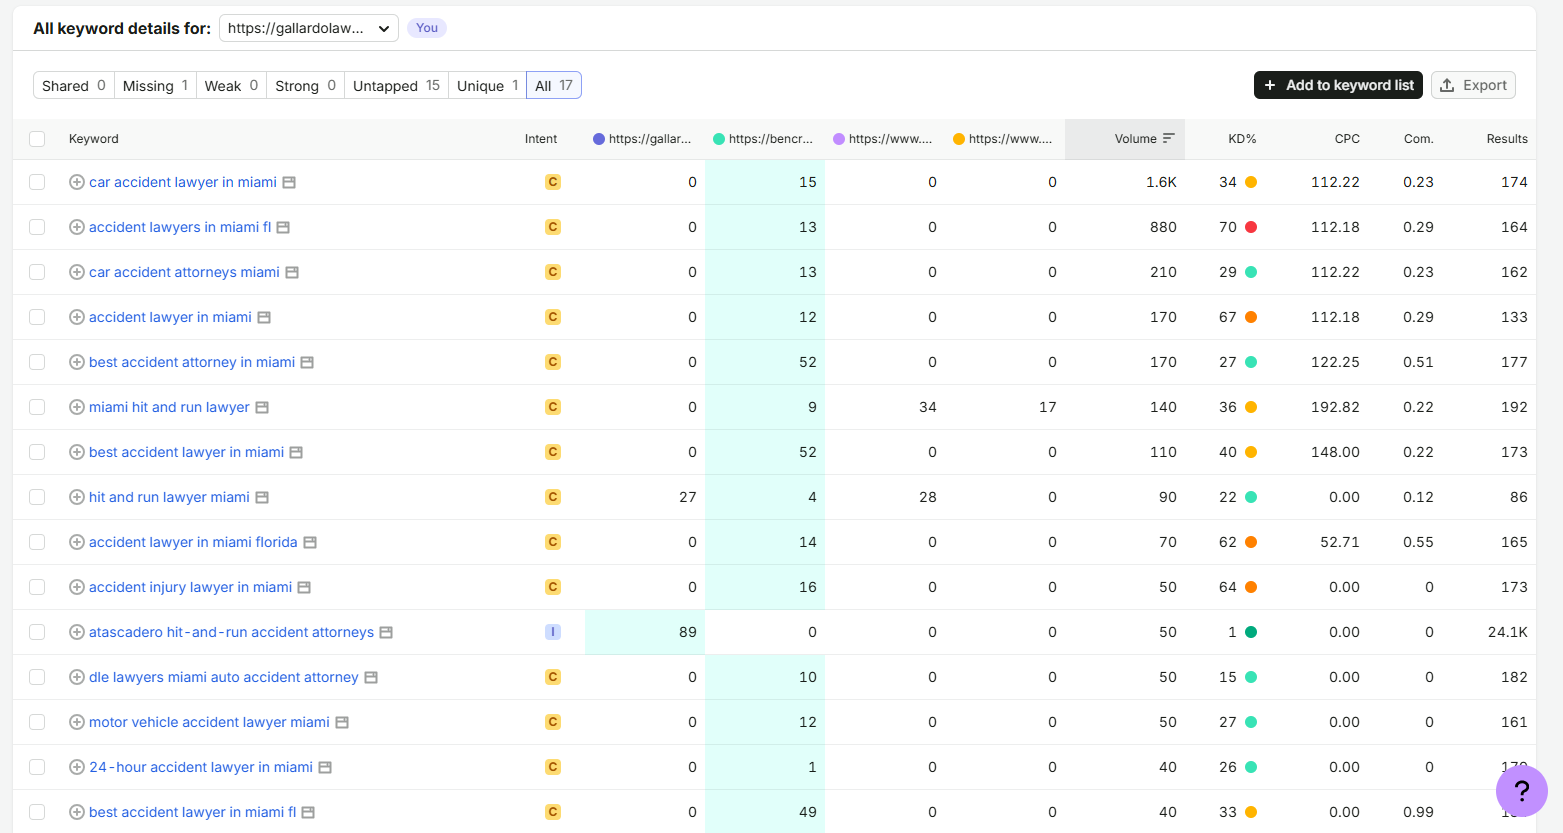Switch to the Strong keywords tab
The image size is (1563, 833).
(305, 85)
